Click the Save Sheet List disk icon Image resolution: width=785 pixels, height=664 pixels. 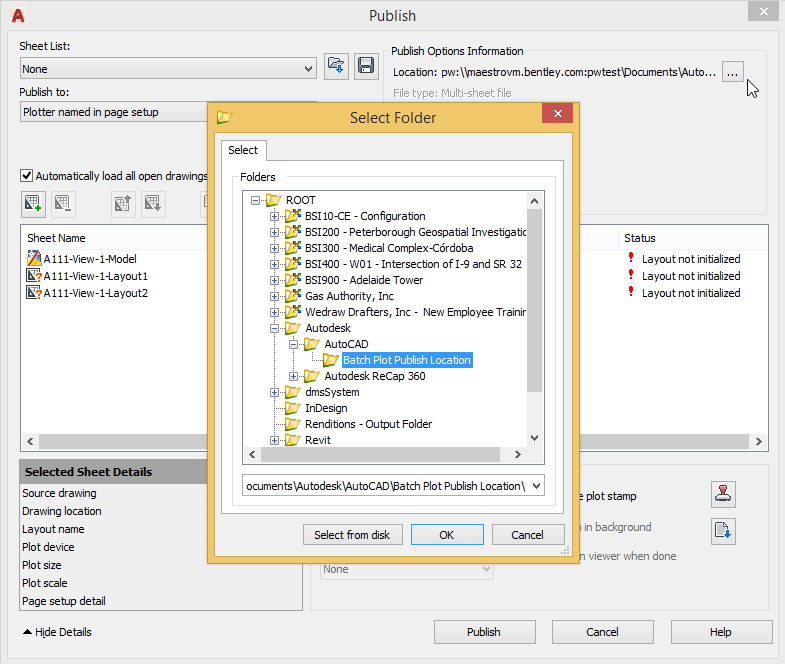[366, 66]
